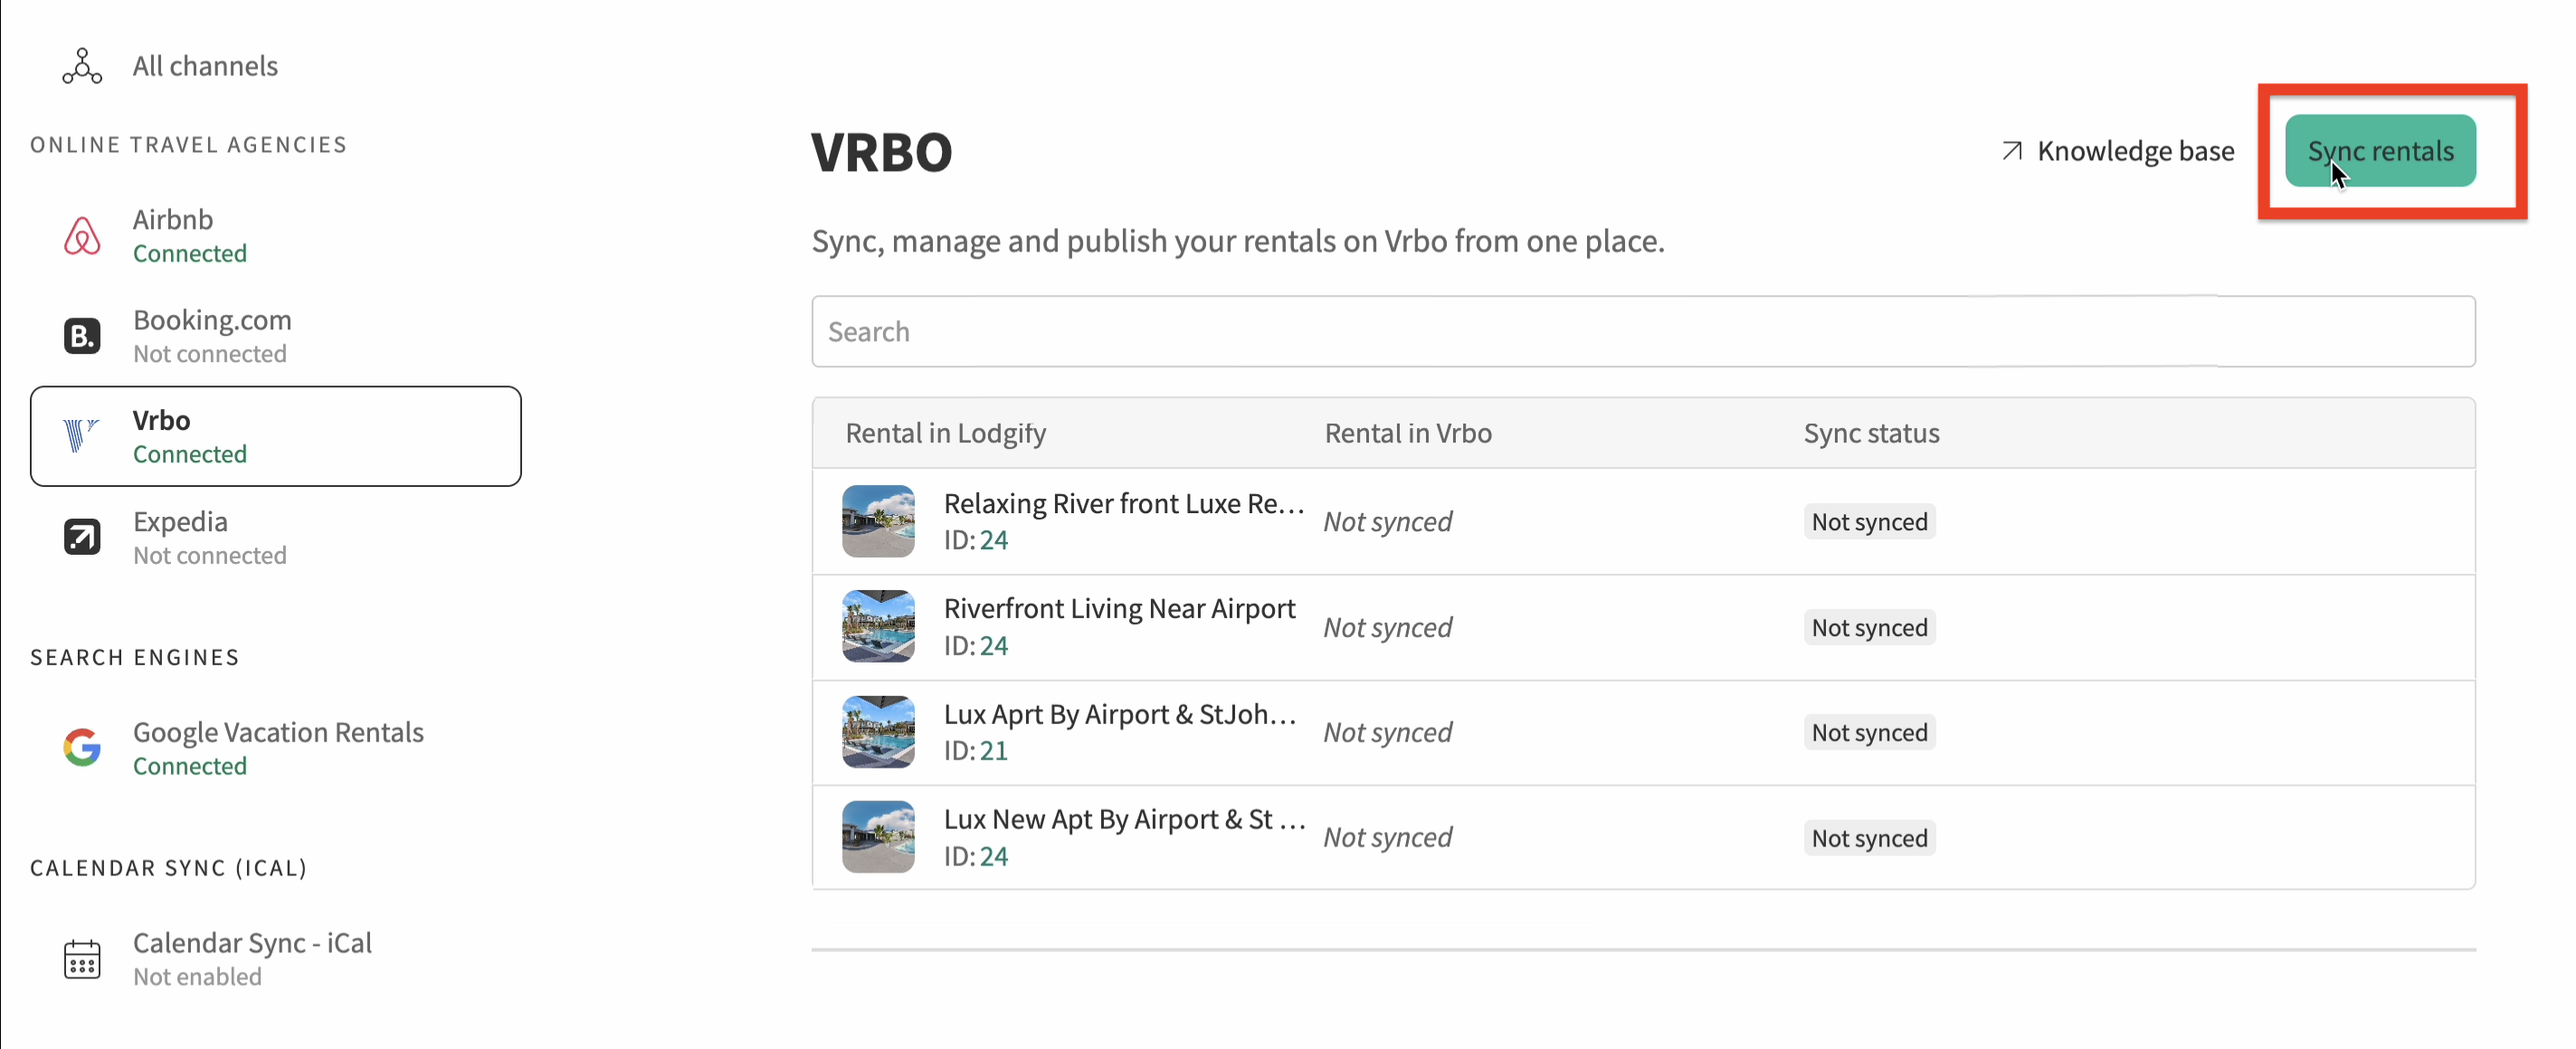Open Google Vacation Rentals channel
This screenshot has width=2576, height=1049.
pyautogui.click(x=278, y=746)
